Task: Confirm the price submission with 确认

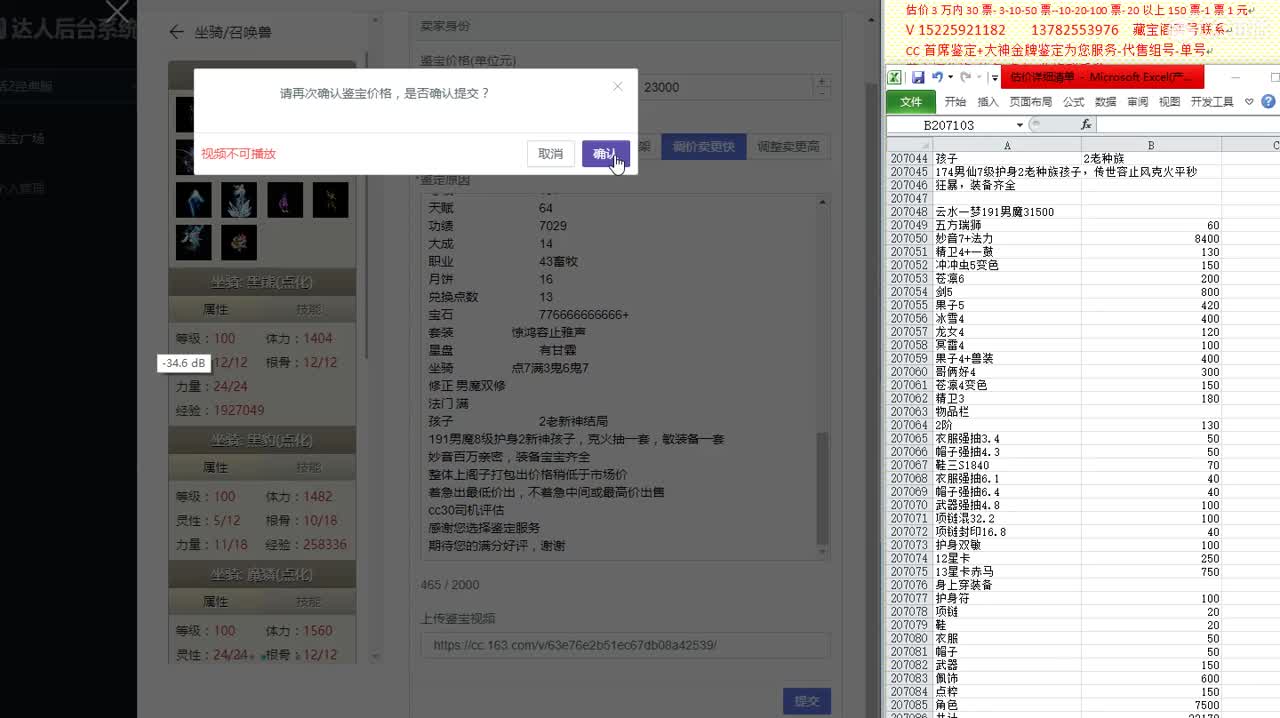Action: pos(605,154)
